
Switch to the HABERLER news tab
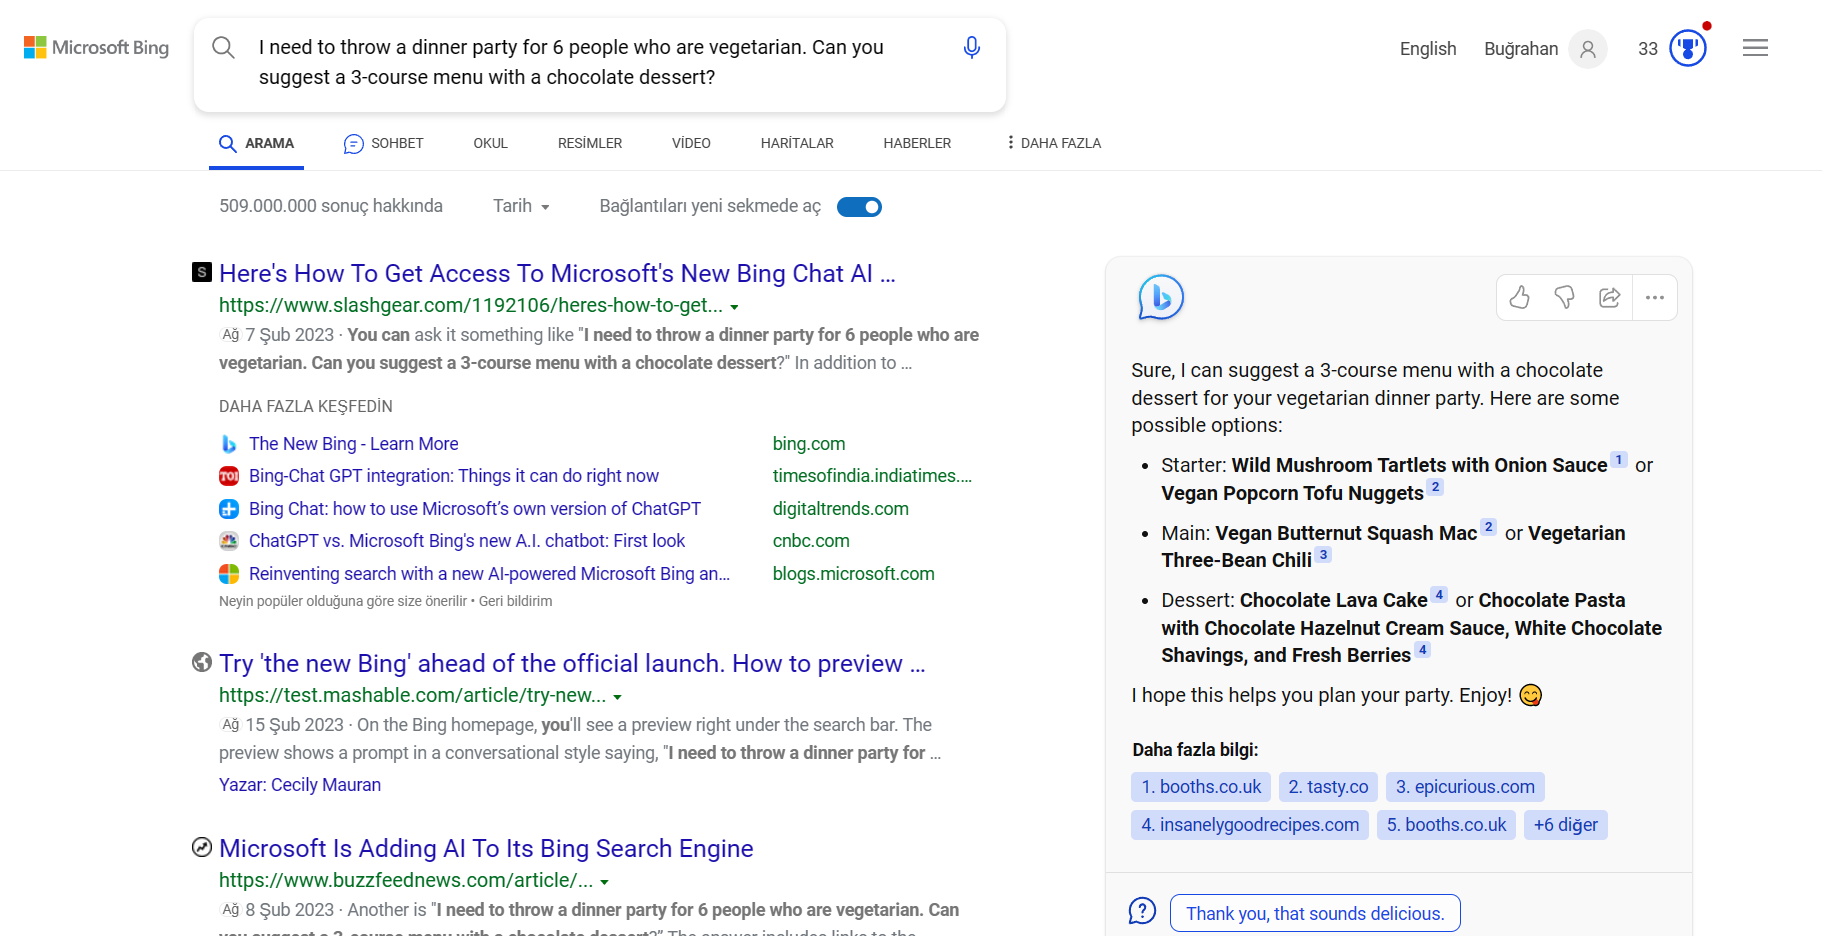pyautogui.click(x=917, y=143)
